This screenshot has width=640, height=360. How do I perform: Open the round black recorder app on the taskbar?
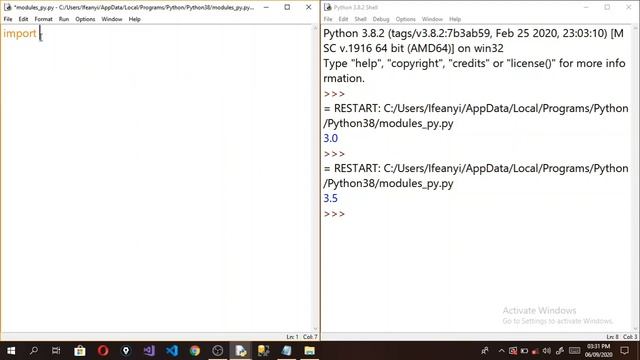218,351
